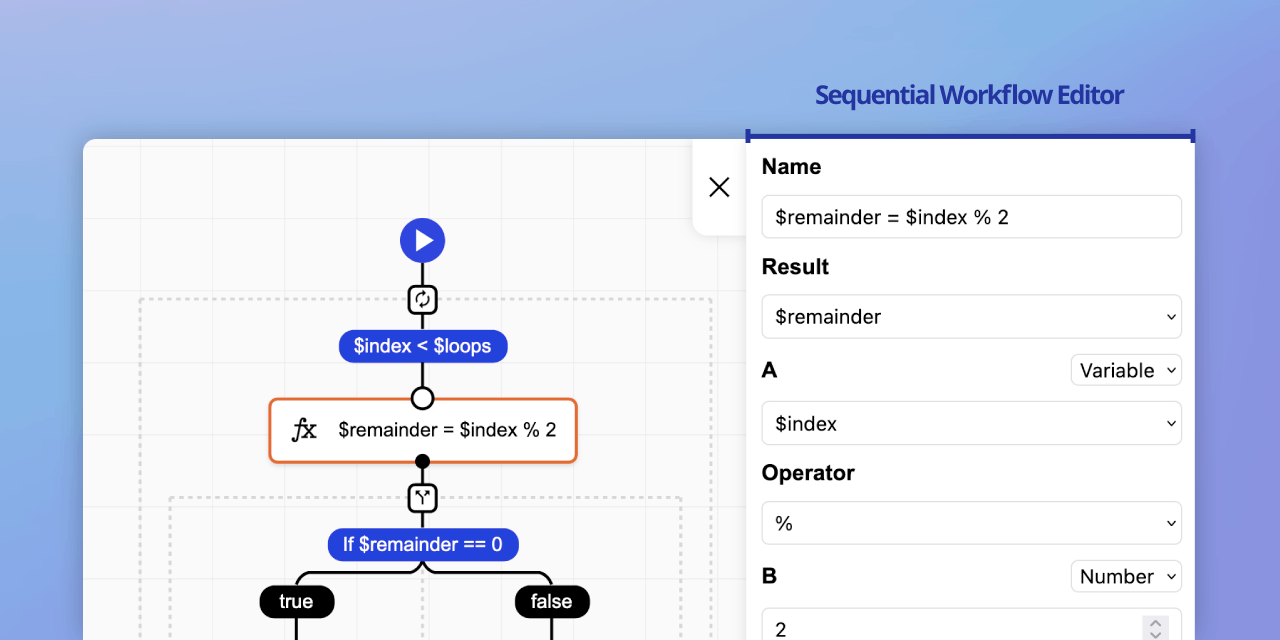Expand the $index variable dropdown
Image resolution: width=1280 pixels, height=640 pixels.
[971, 424]
